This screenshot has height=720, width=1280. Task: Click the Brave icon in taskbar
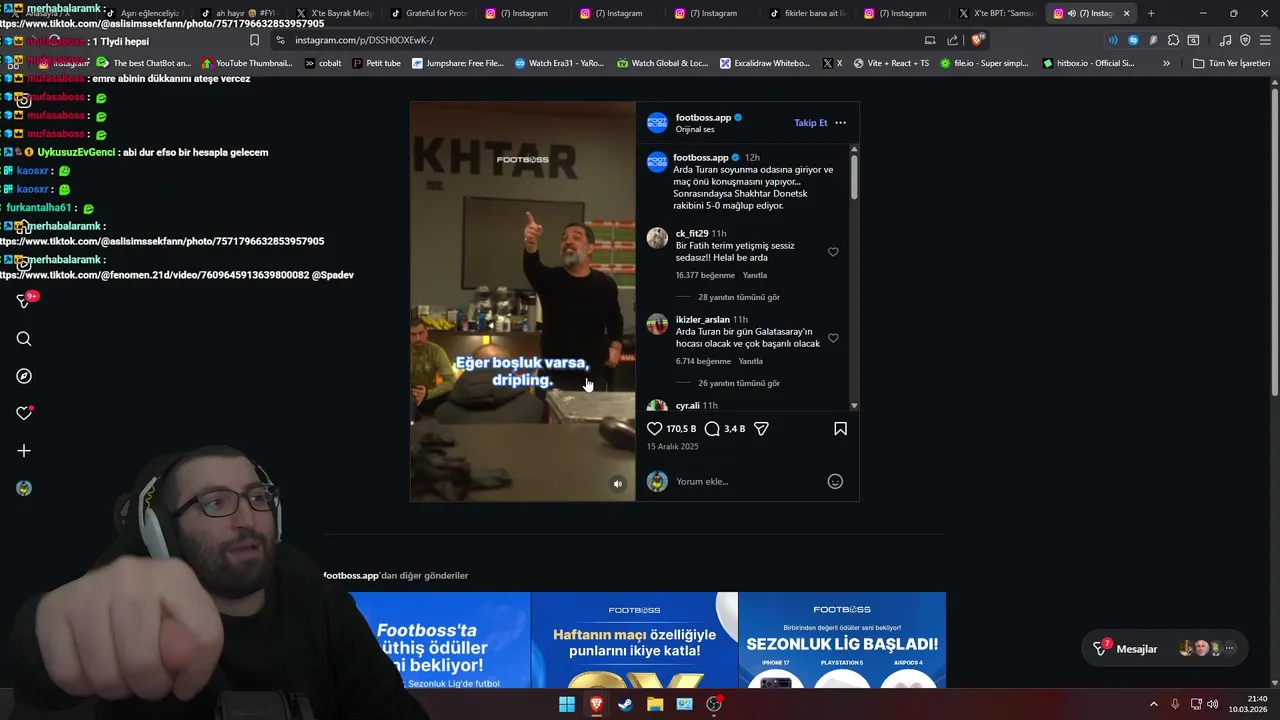point(596,704)
